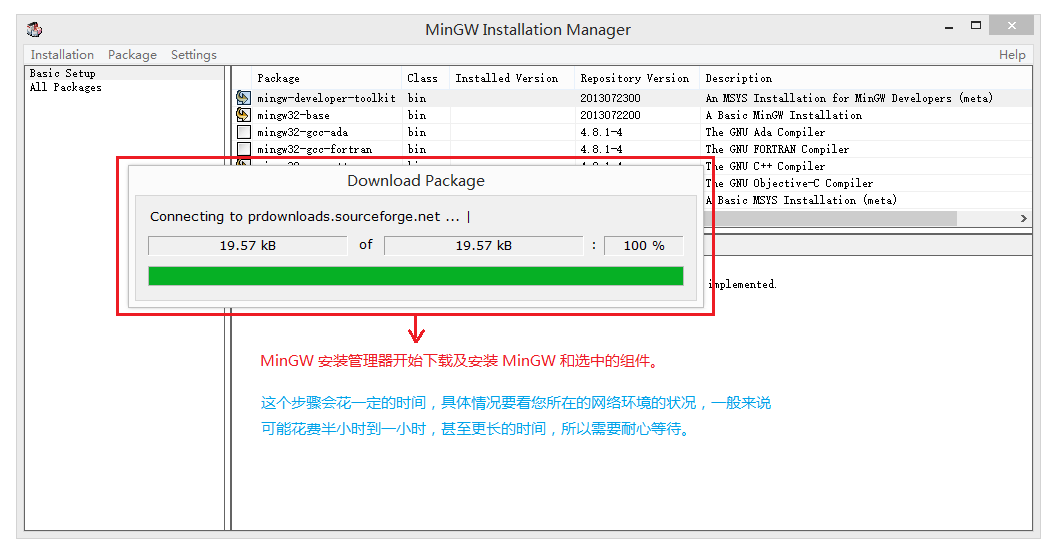Click the green download progress bar
The height and width of the screenshot is (552, 1057).
point(416,276)
